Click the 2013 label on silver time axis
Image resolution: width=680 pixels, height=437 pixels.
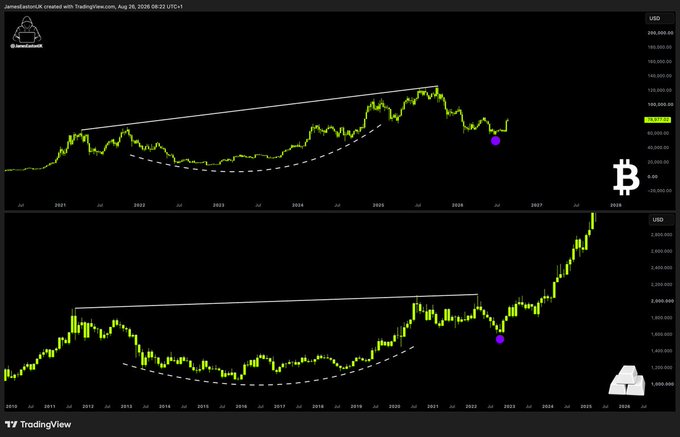click(x=126, y=407)
